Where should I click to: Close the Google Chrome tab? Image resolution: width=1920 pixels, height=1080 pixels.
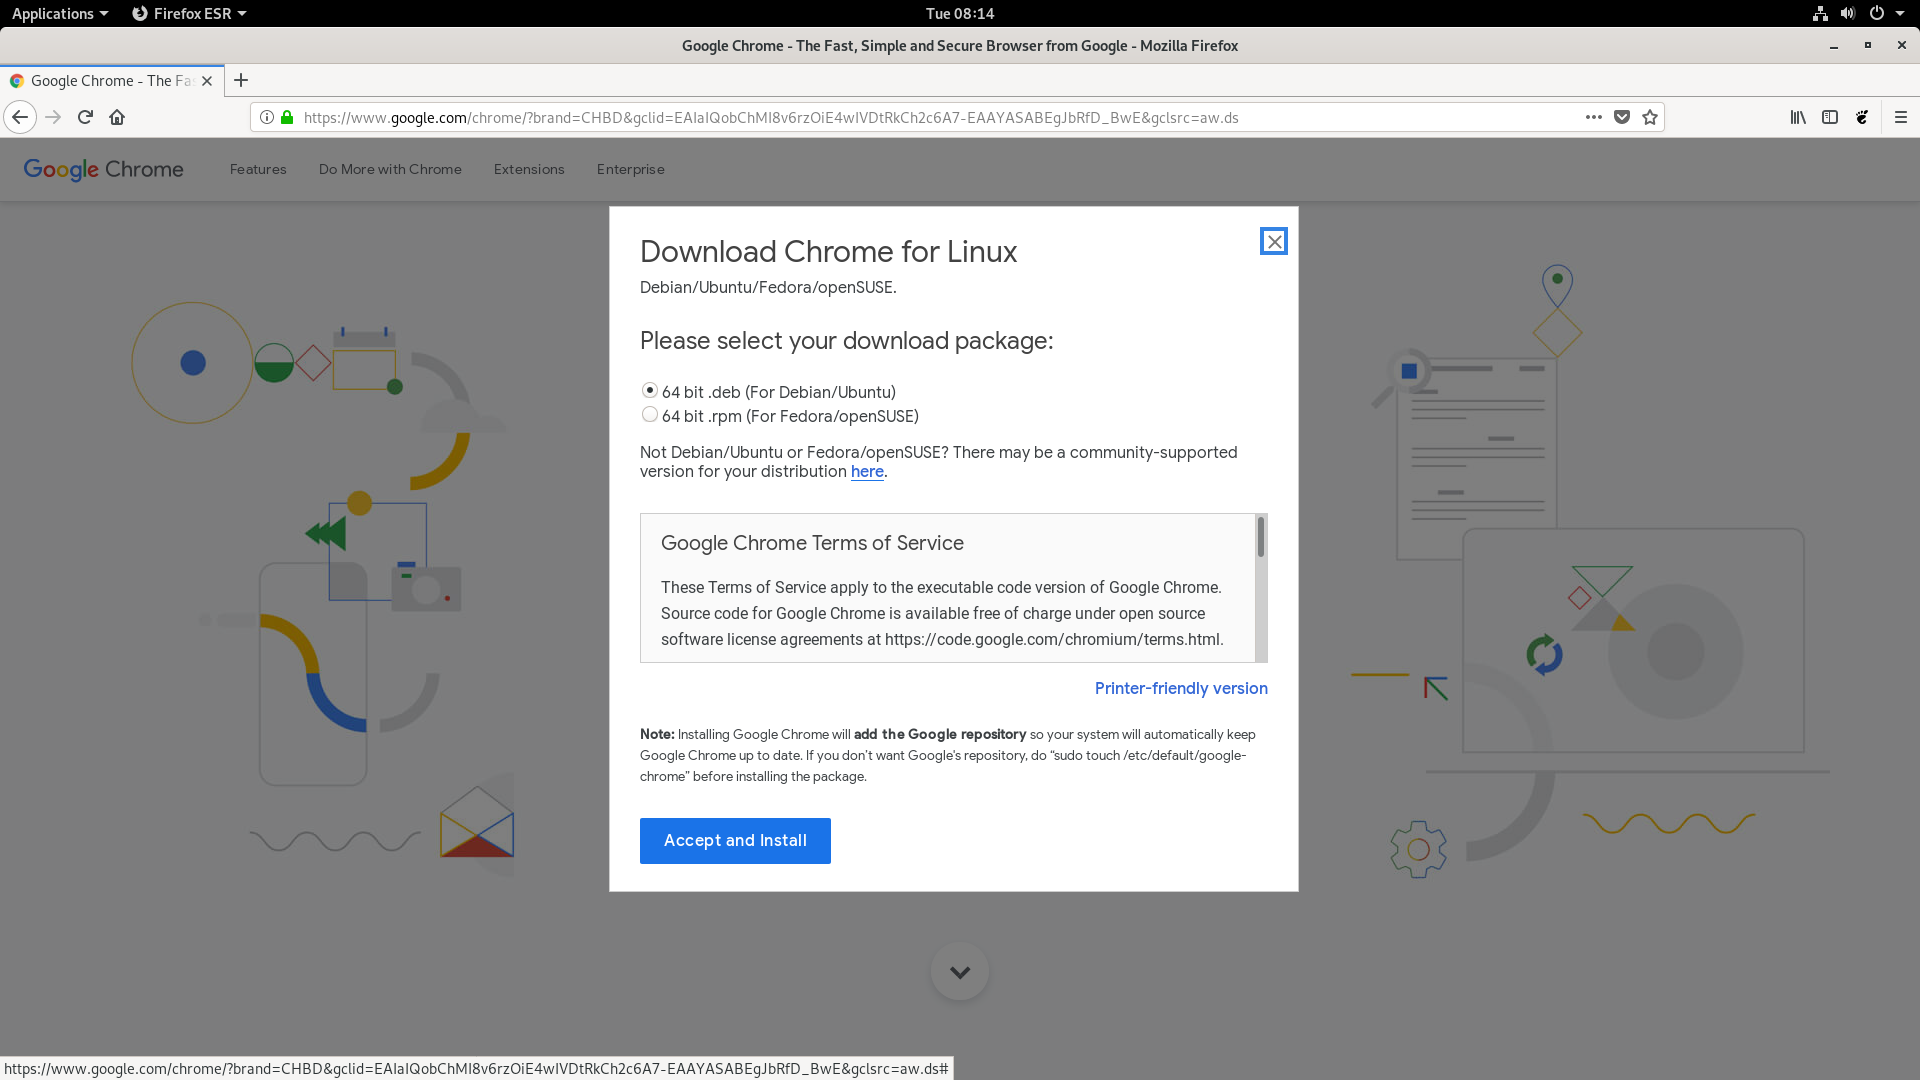coord(207,81)
